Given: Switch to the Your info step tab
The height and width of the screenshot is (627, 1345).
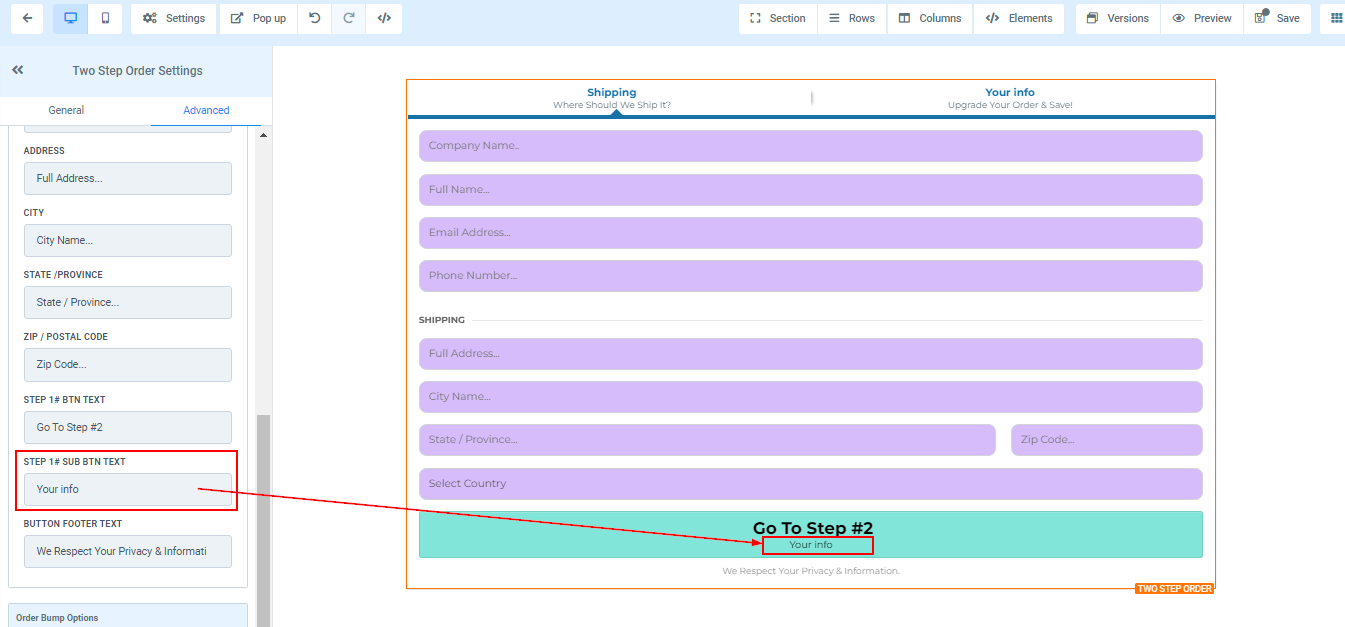Looking at the screenshot, I should click(1010, 97).
